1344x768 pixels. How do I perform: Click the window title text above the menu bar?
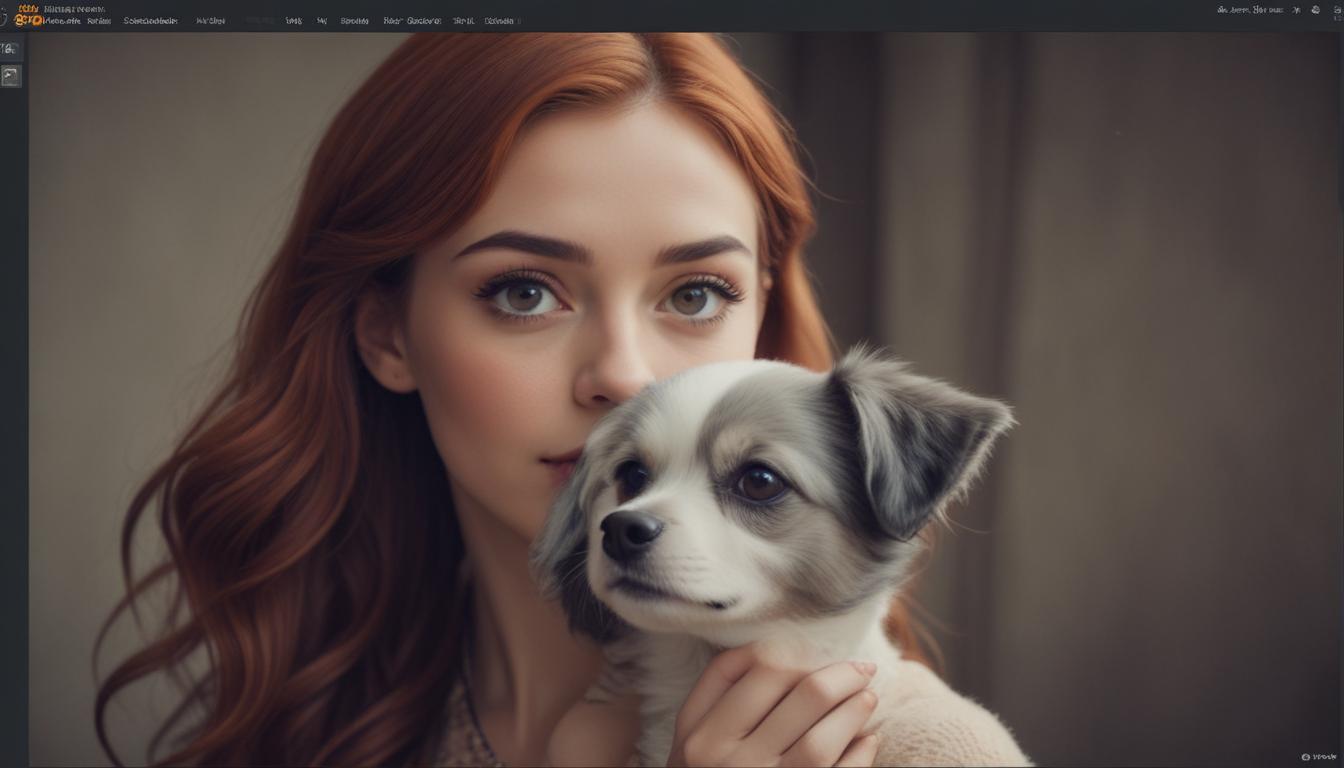pyautogui.click(x=74, y=9)
